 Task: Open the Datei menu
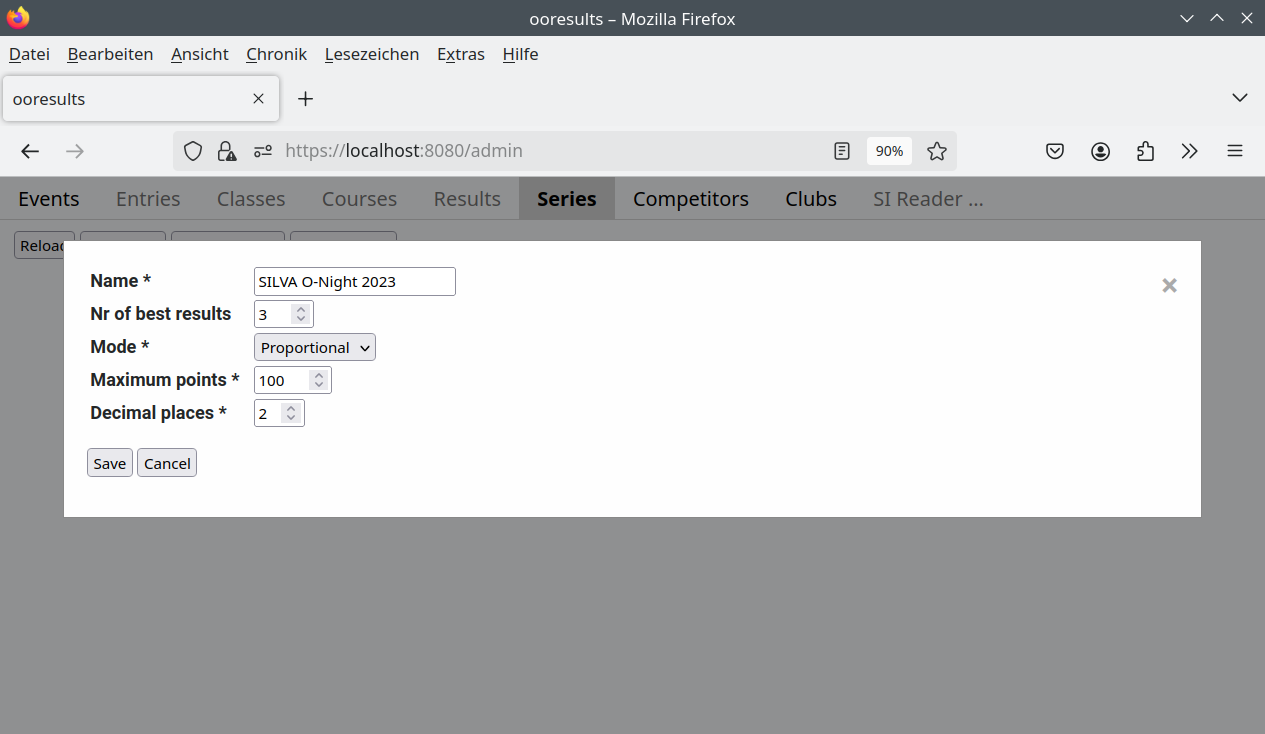(x=29, y=54)
